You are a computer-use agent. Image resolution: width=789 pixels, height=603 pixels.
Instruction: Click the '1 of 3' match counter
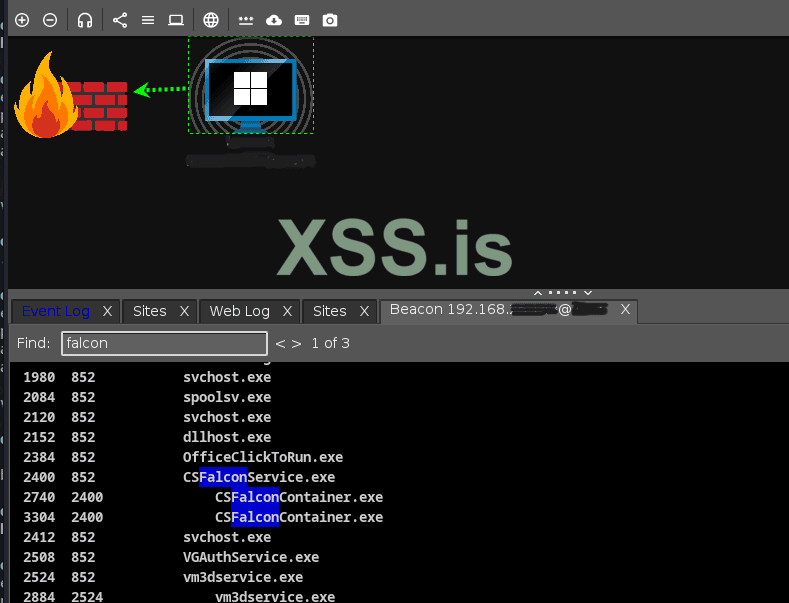point(330,343)
